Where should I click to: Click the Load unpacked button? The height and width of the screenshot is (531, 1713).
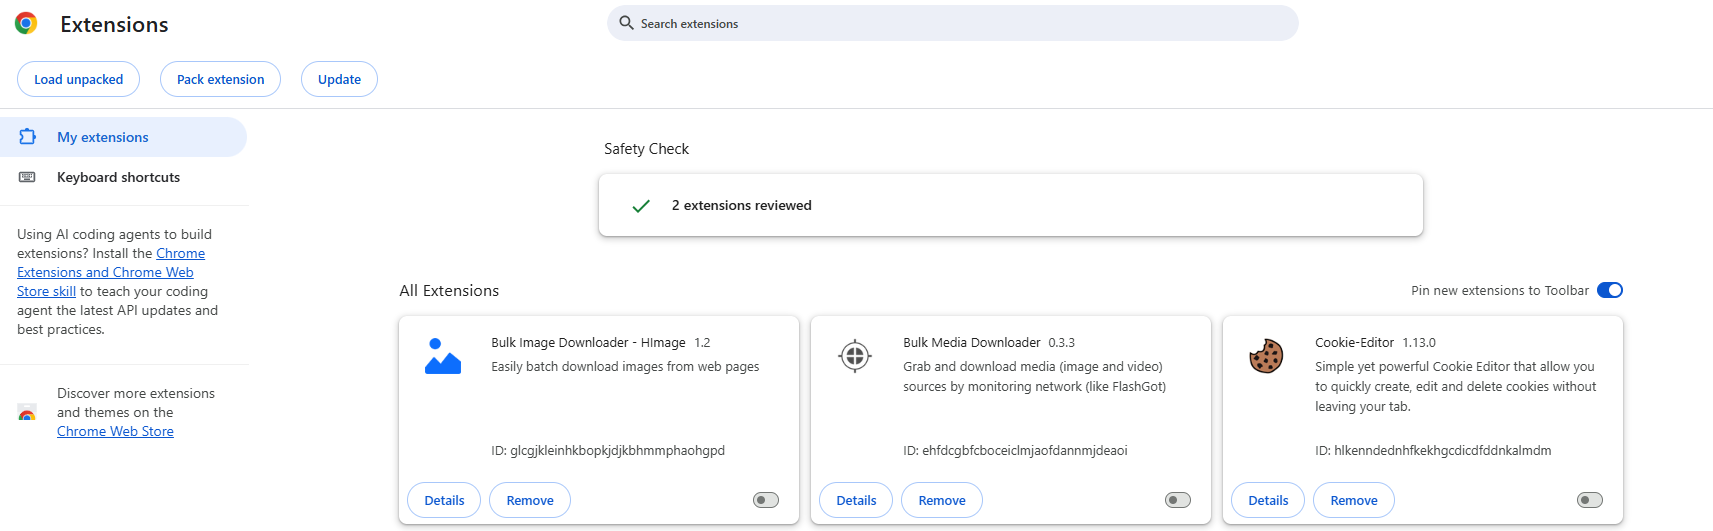[x=78, y=79]
